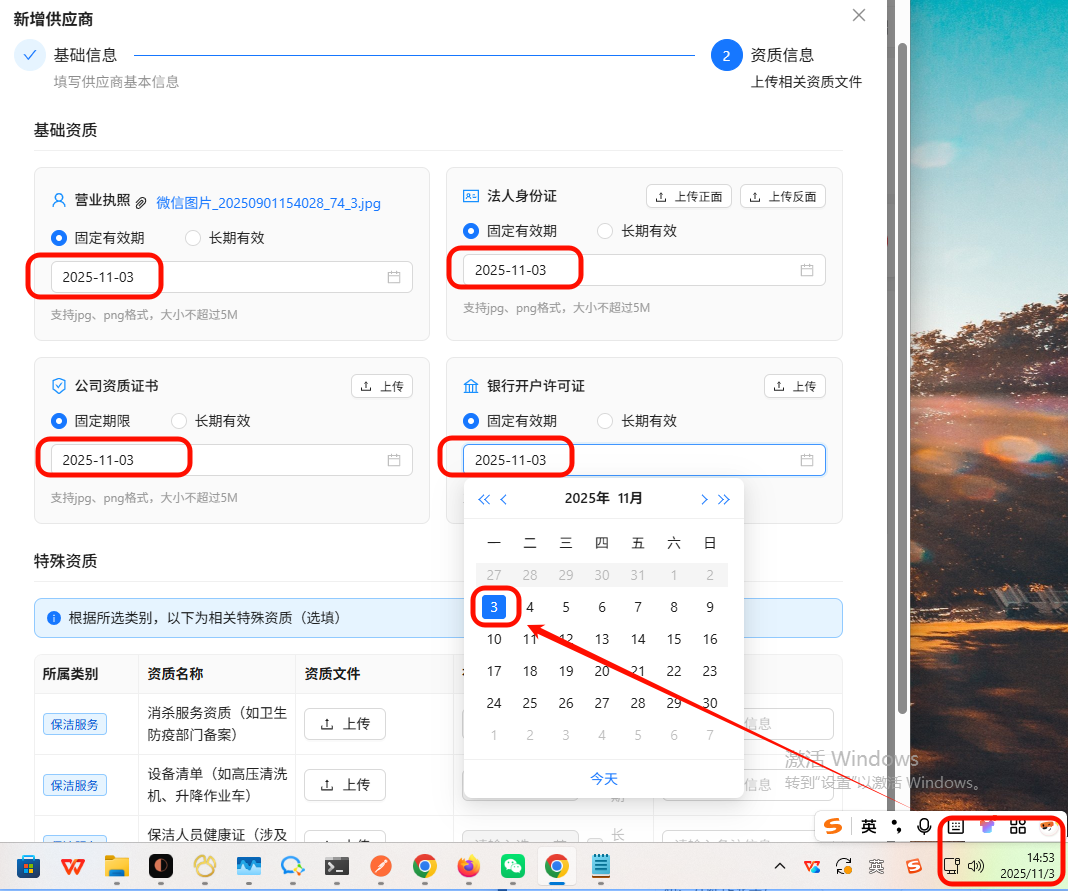Screen dimensions: 1068x891
Task: Click the calendar icon in 营业执照 date field
Action: pos(394,277)
